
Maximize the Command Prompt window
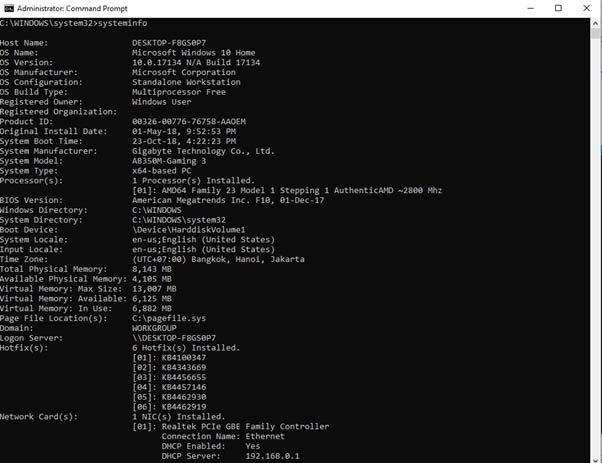(558, 8)
